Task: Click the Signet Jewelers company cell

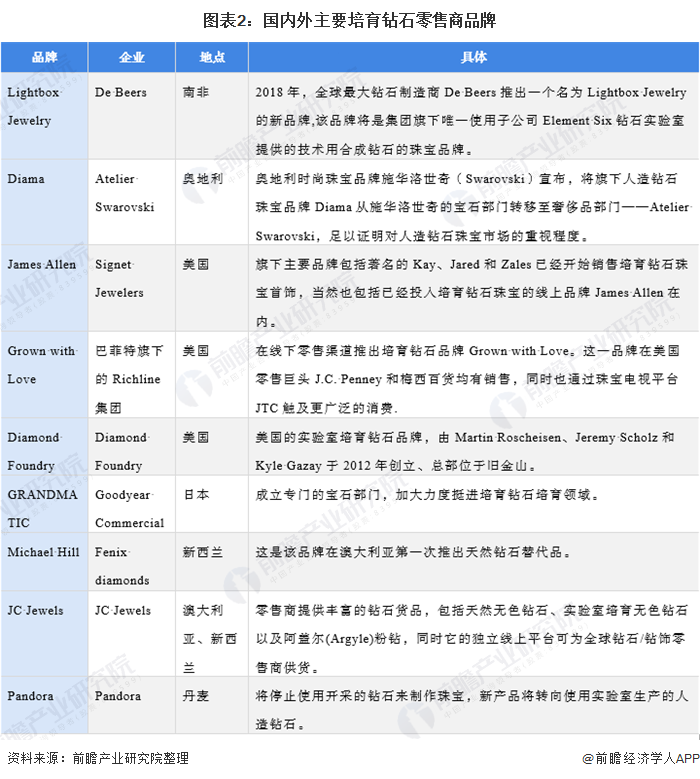Action: (132, 288)
